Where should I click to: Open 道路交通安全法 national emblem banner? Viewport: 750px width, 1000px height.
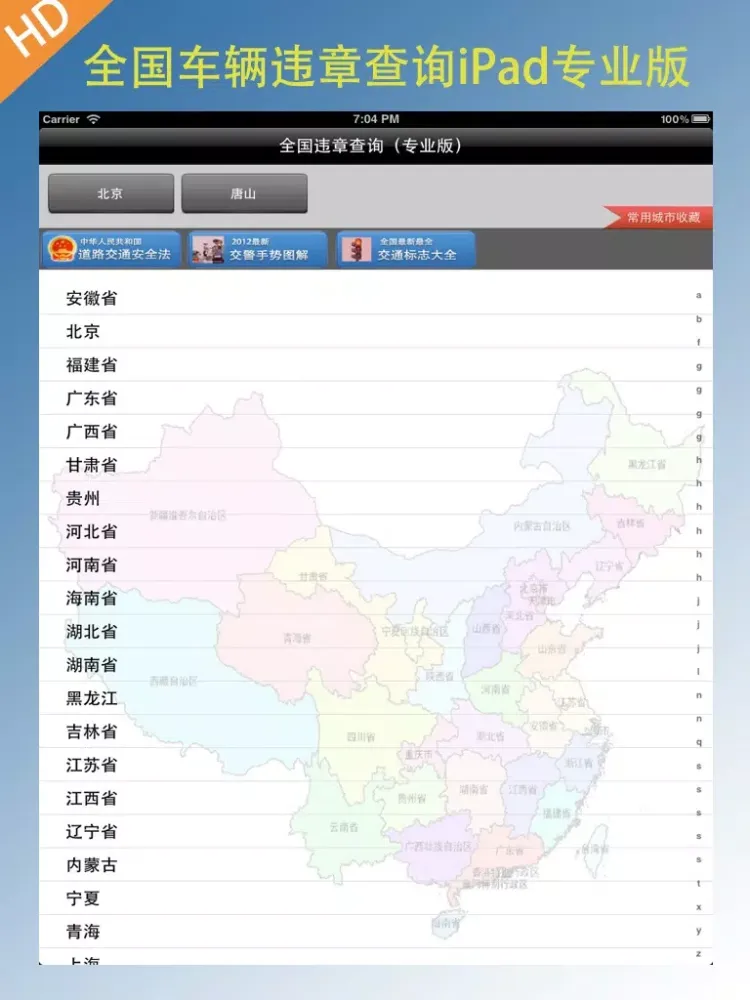tap(111, 249)
